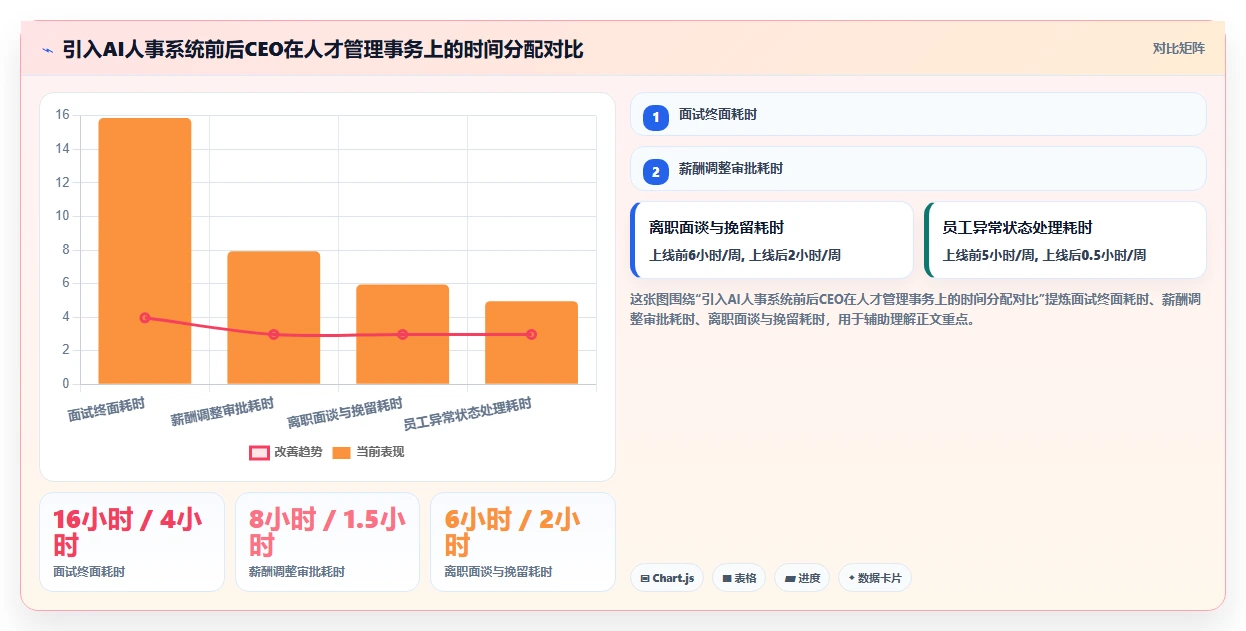Viewport: 1246px width, 631px height.
Task: Click the orange bar for 员工异常状态处理耗时
Action: tap(531, 343)
